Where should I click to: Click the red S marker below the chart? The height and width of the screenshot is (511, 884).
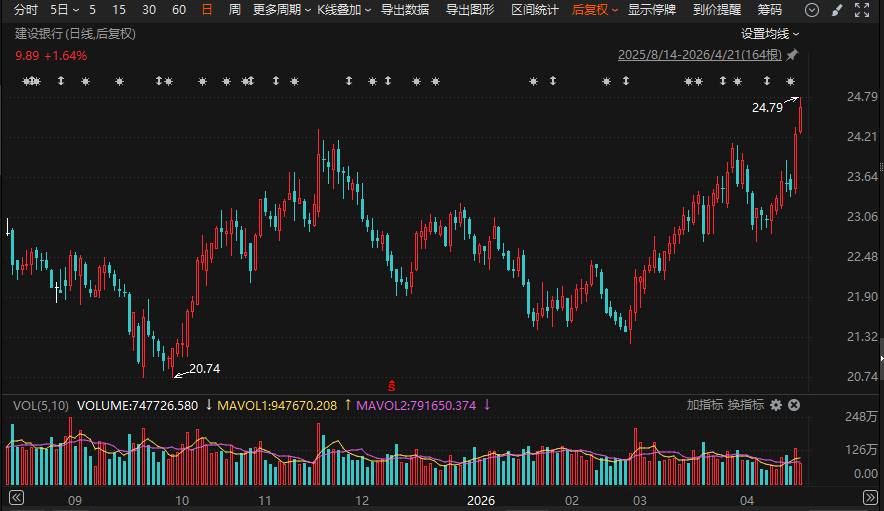[x=392, y=384]
